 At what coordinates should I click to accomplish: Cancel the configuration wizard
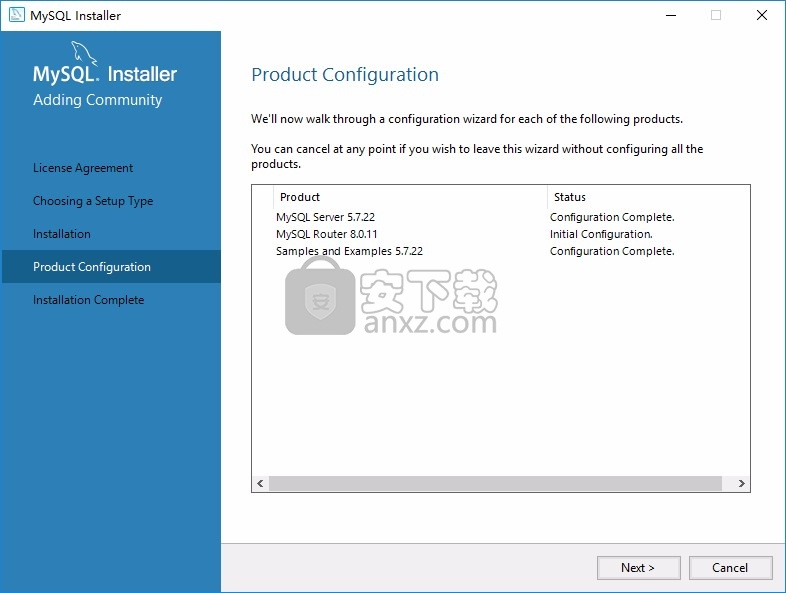point(730,567)
